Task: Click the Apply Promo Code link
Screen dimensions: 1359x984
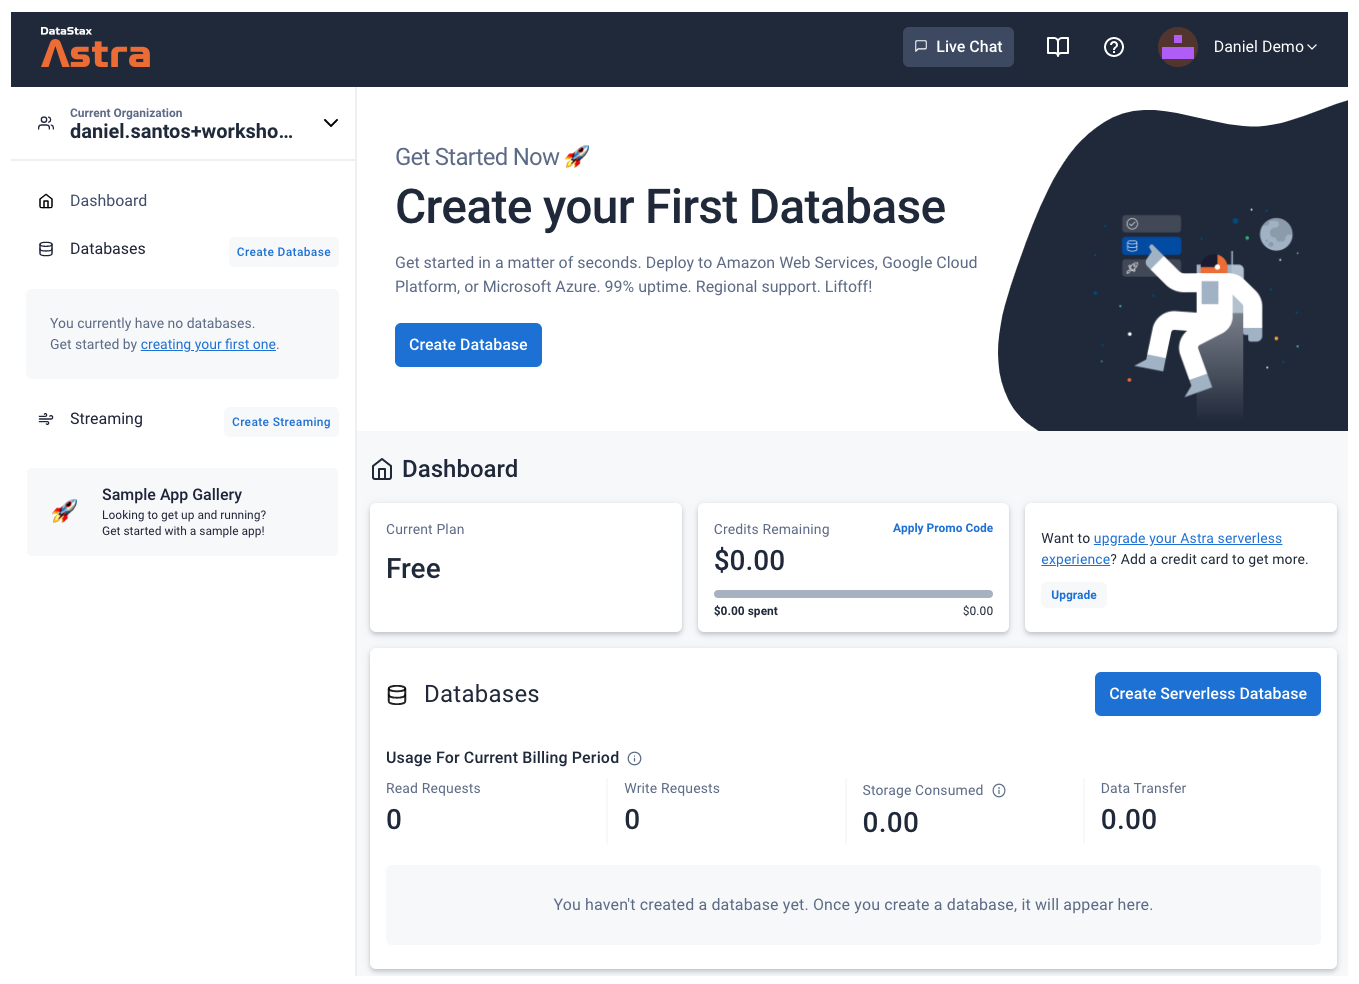Action: point(943,528)
